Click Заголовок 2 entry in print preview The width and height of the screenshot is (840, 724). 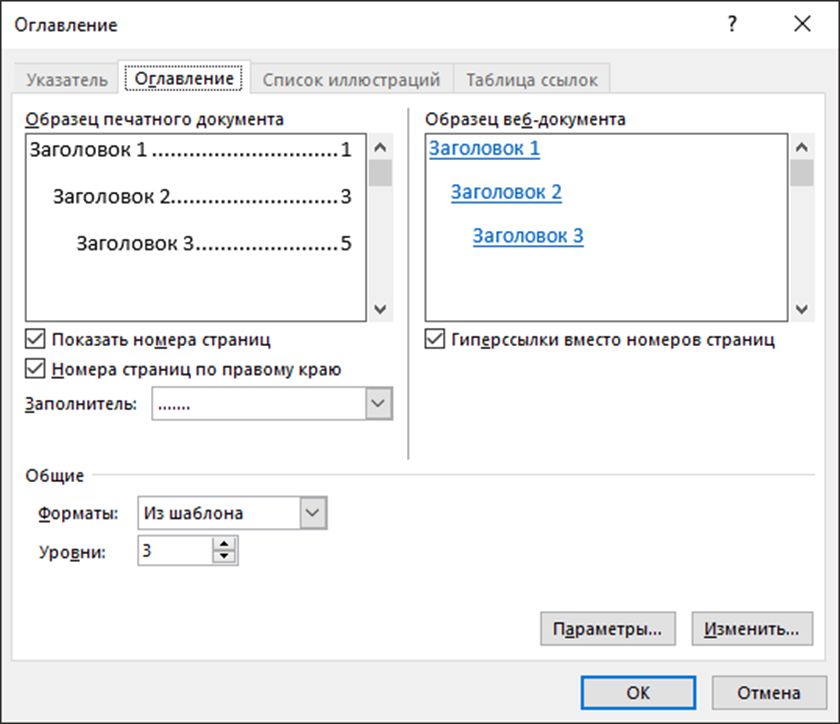pos(202,197)
